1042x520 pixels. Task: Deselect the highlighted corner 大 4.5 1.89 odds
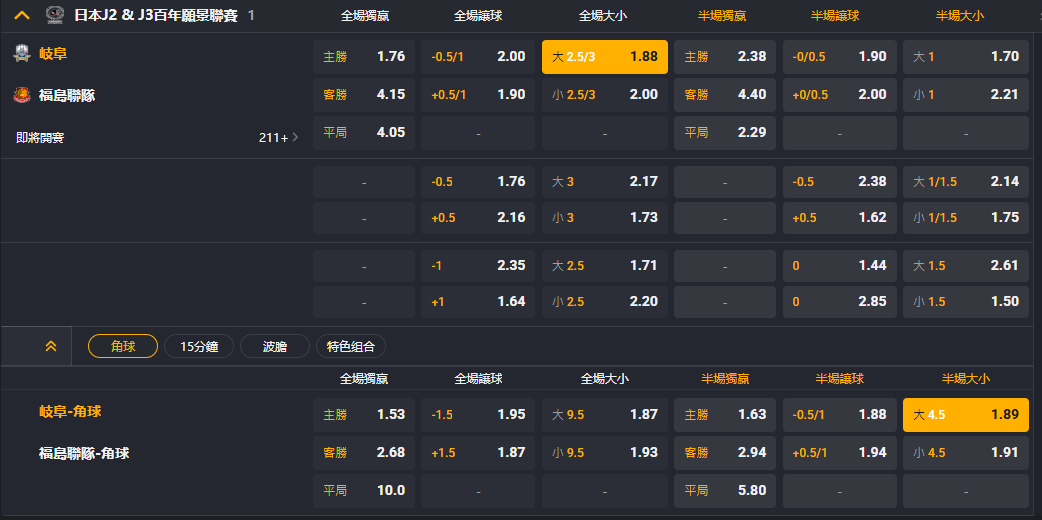(965, 415)
